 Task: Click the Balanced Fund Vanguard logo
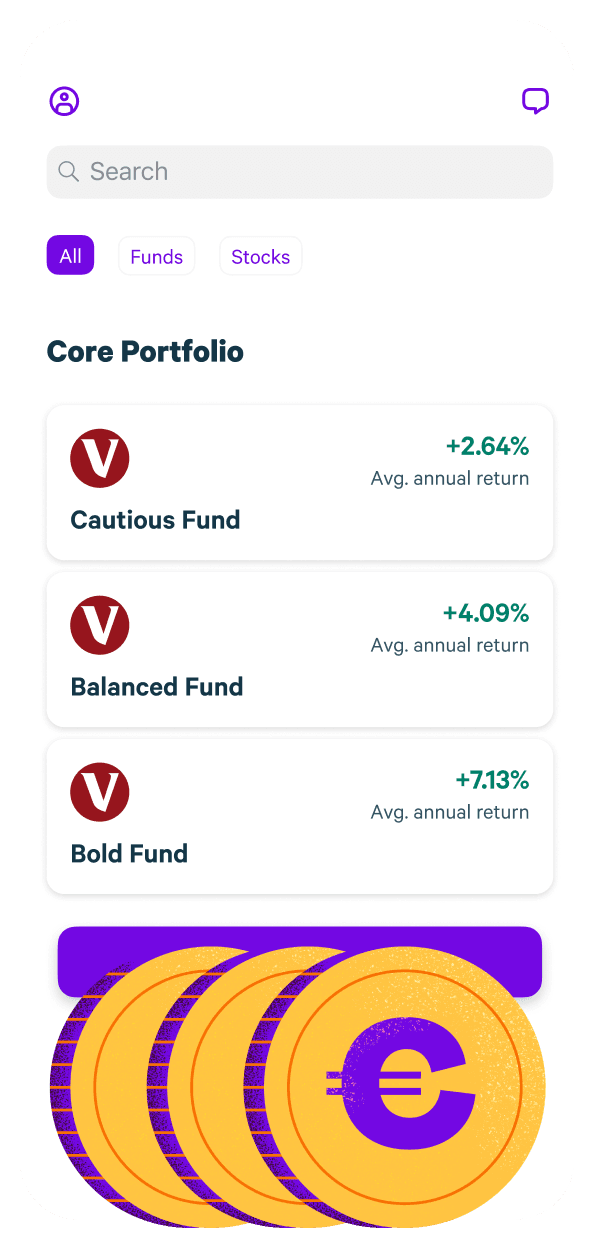point(100,626)
